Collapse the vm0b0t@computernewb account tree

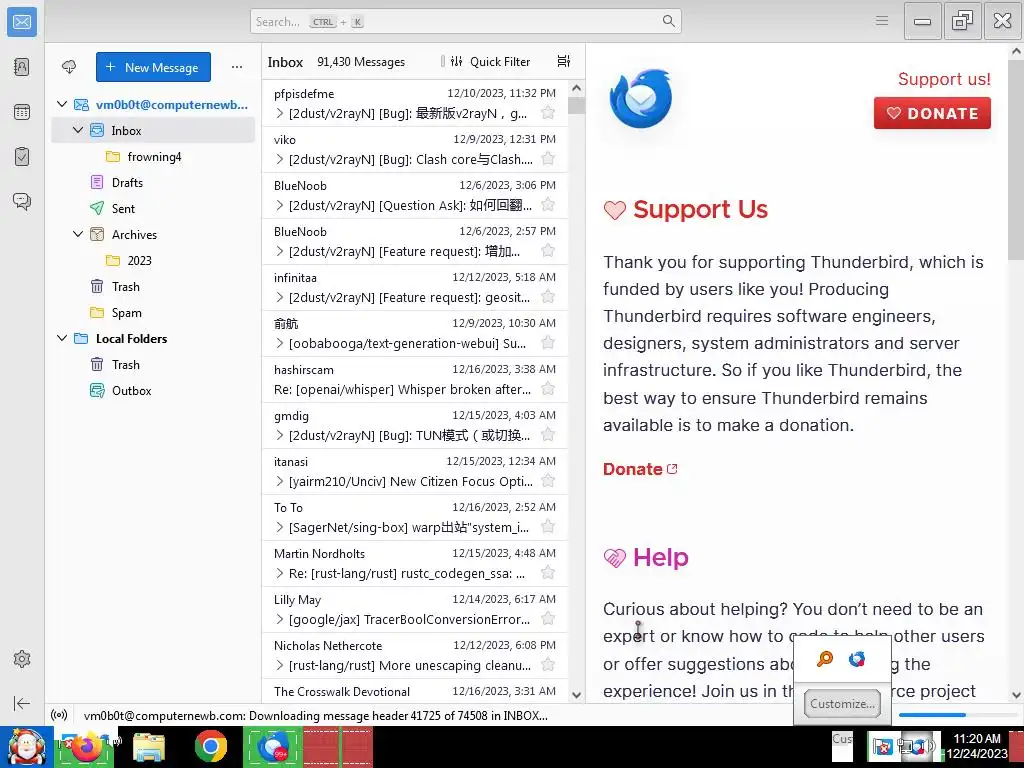pyautogui.click(x=62, y=104)
